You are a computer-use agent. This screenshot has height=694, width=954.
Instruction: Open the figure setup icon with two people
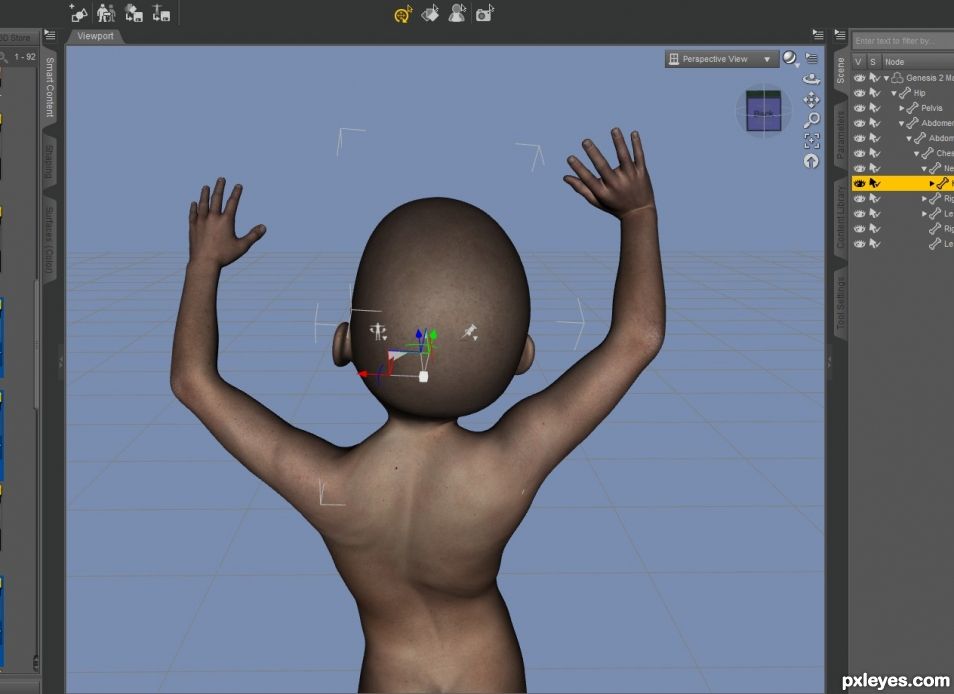click(x=106, y=13)
